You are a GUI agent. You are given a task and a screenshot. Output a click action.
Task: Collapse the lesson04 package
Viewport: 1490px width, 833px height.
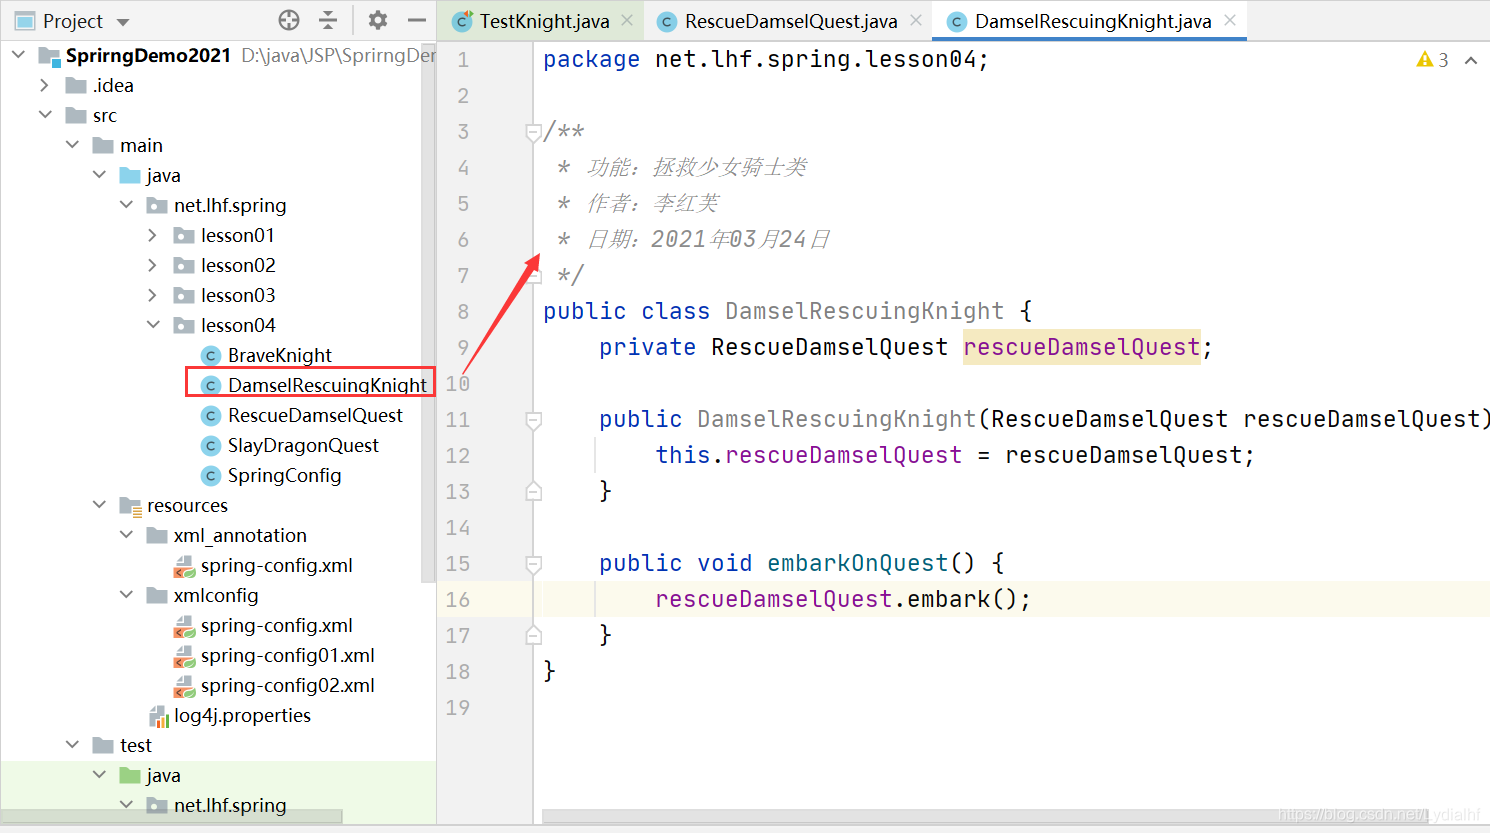(153, 325)
